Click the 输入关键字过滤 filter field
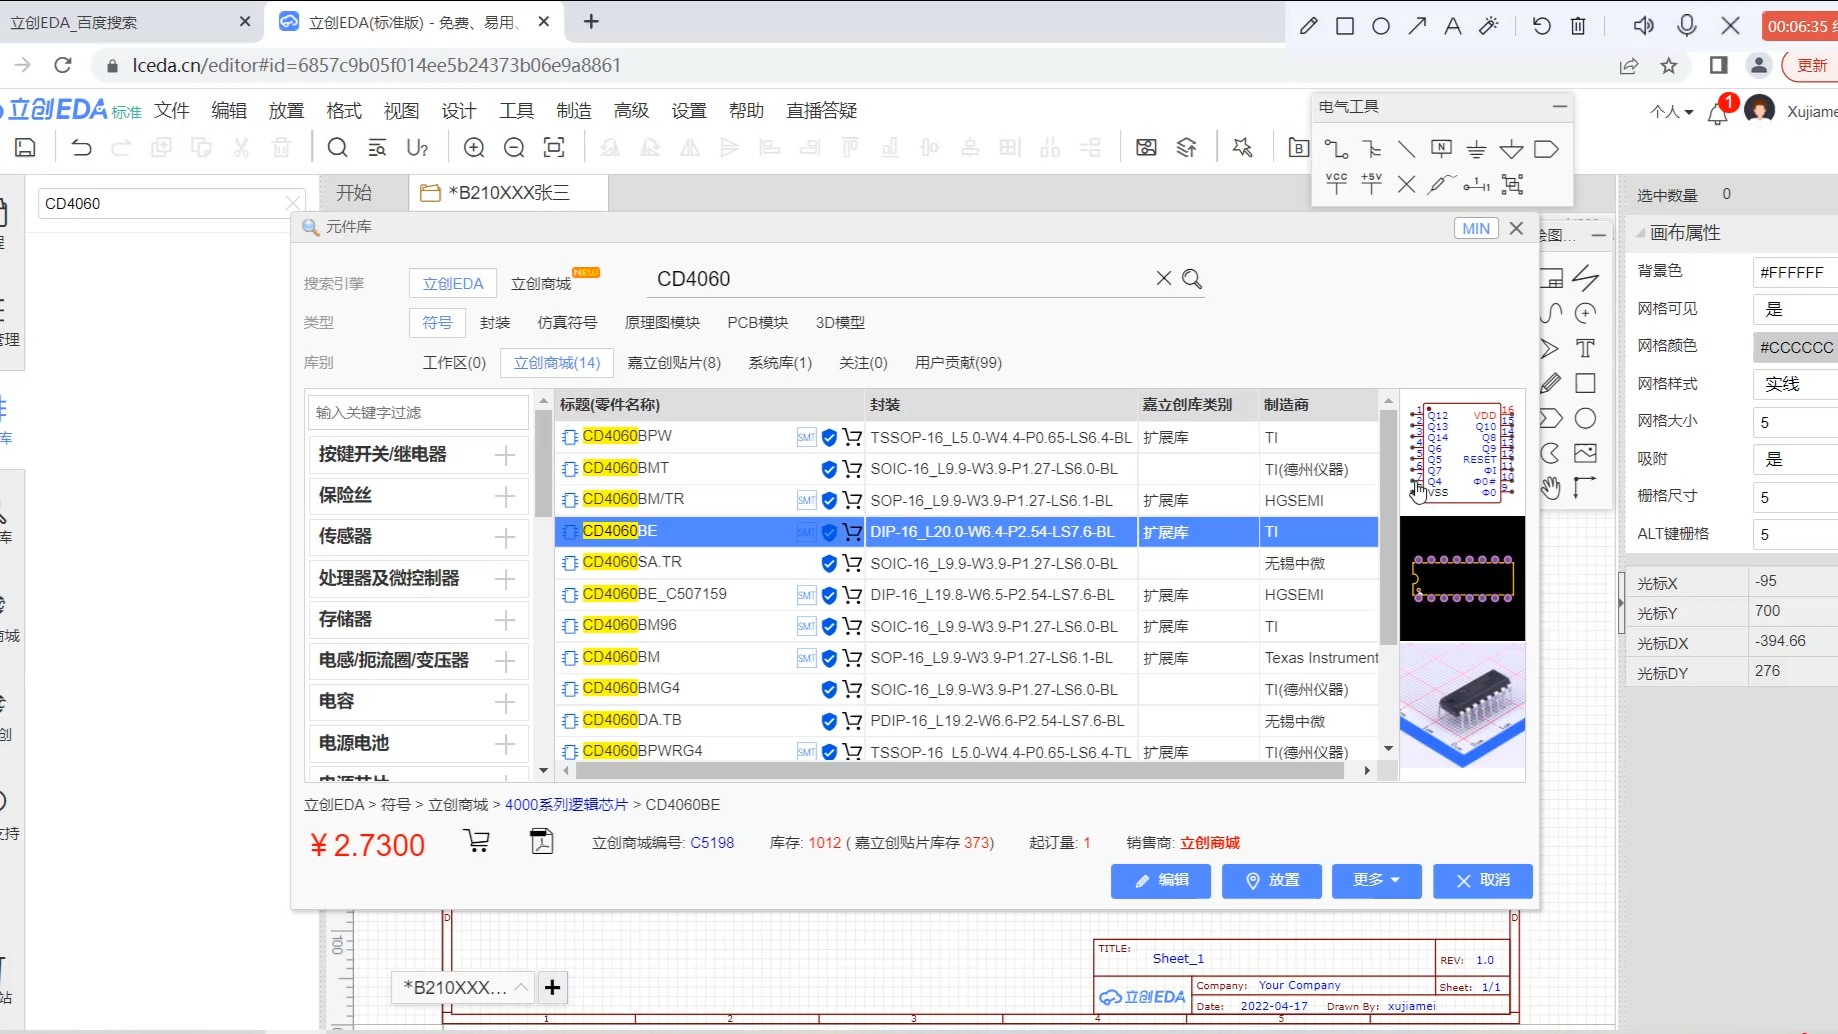 pos(418,413)
